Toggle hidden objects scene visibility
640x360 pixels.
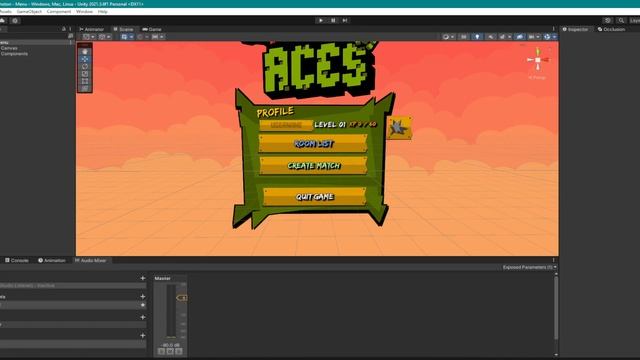(x=519, y=37)
